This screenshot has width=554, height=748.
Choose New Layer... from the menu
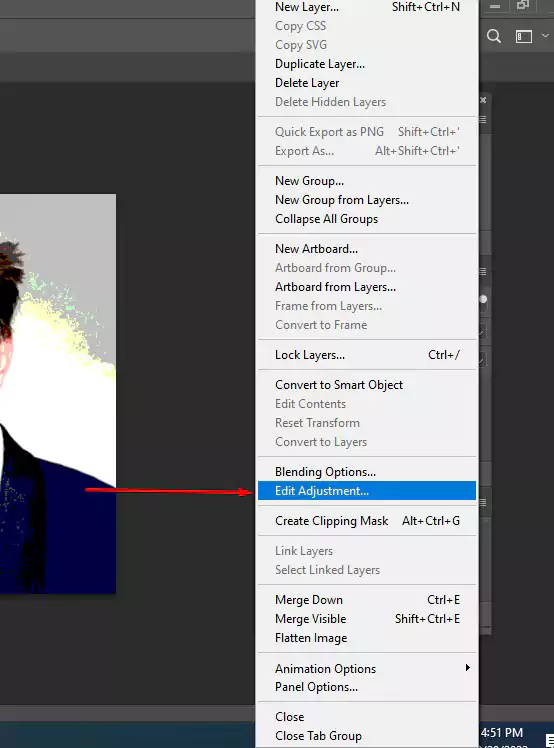click(x=367, y=7)
